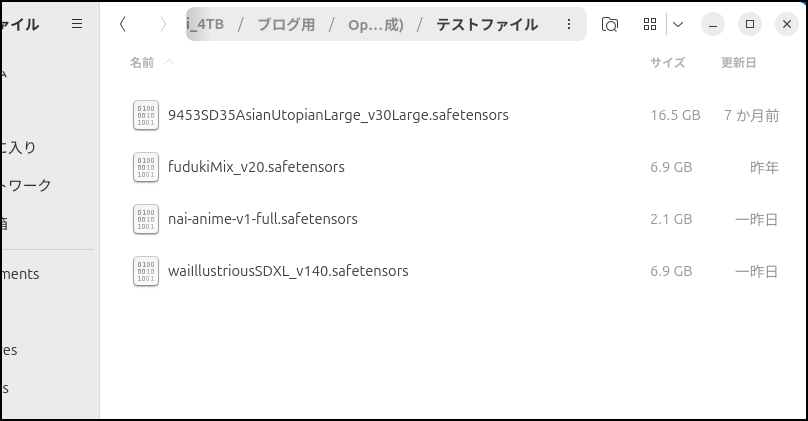
Task: Click the テストファイル breadcrumb
Action: 486,24
